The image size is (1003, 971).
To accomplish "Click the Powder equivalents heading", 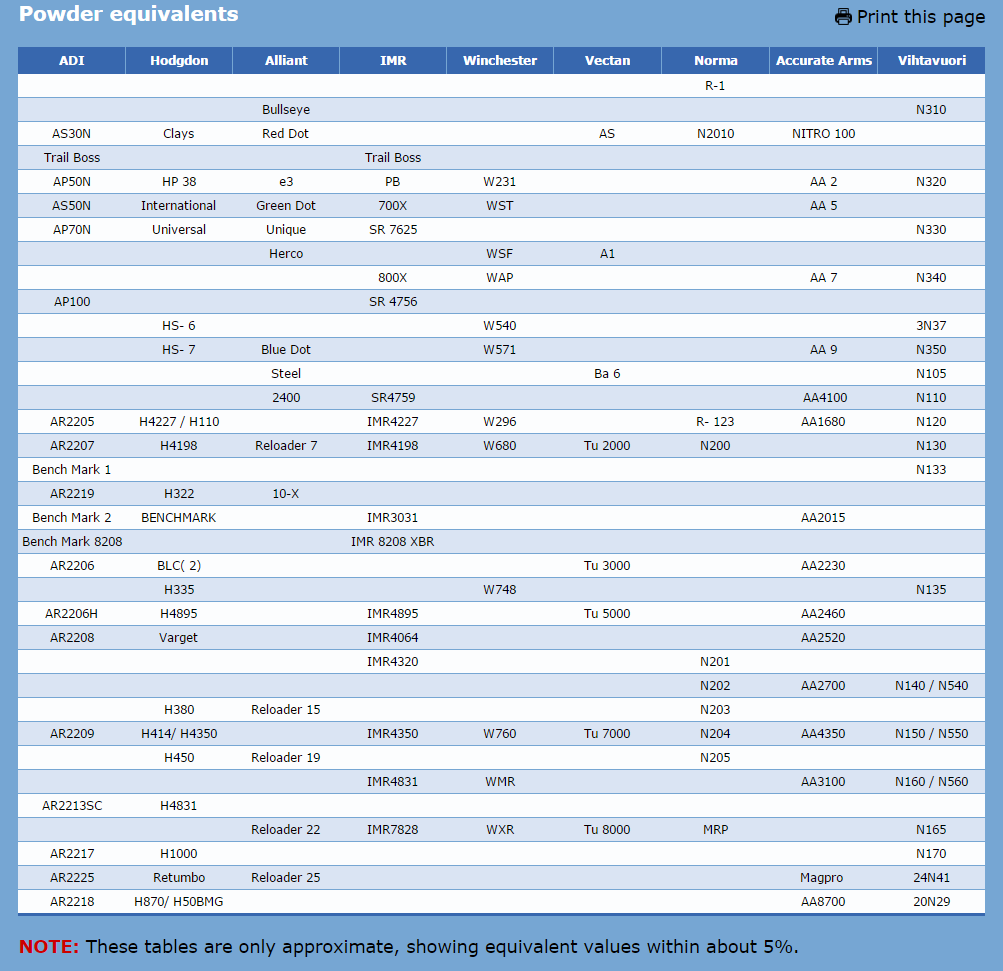I will click(x=129, y=14).
